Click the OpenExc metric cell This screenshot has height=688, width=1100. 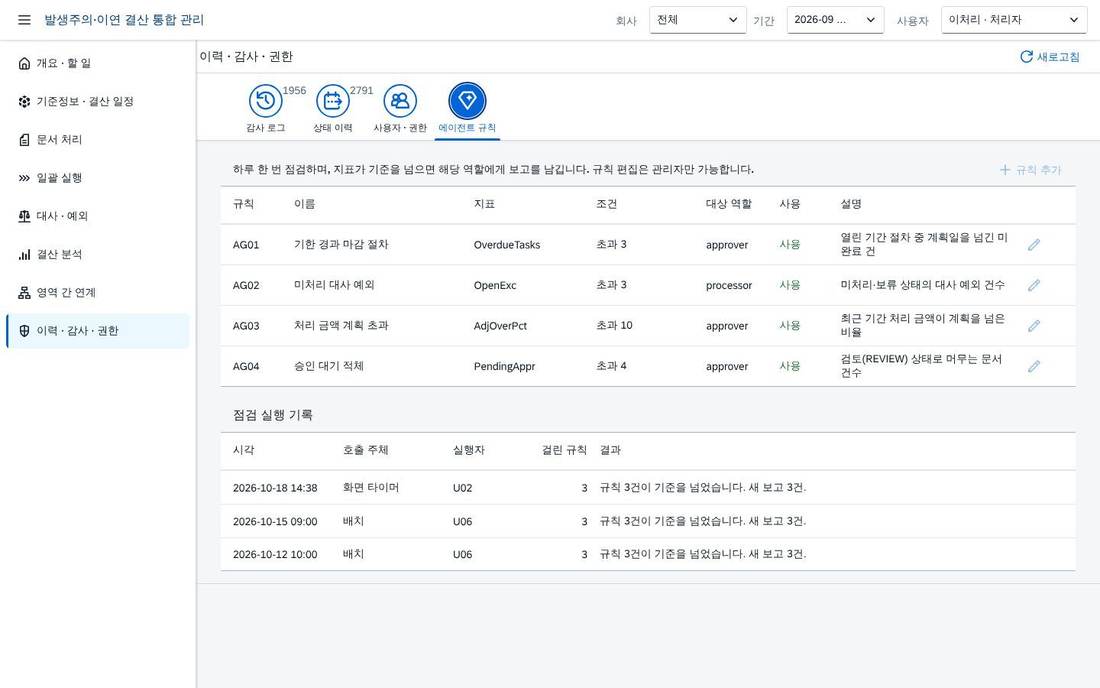pyautogui.click(x=495, y=285)
